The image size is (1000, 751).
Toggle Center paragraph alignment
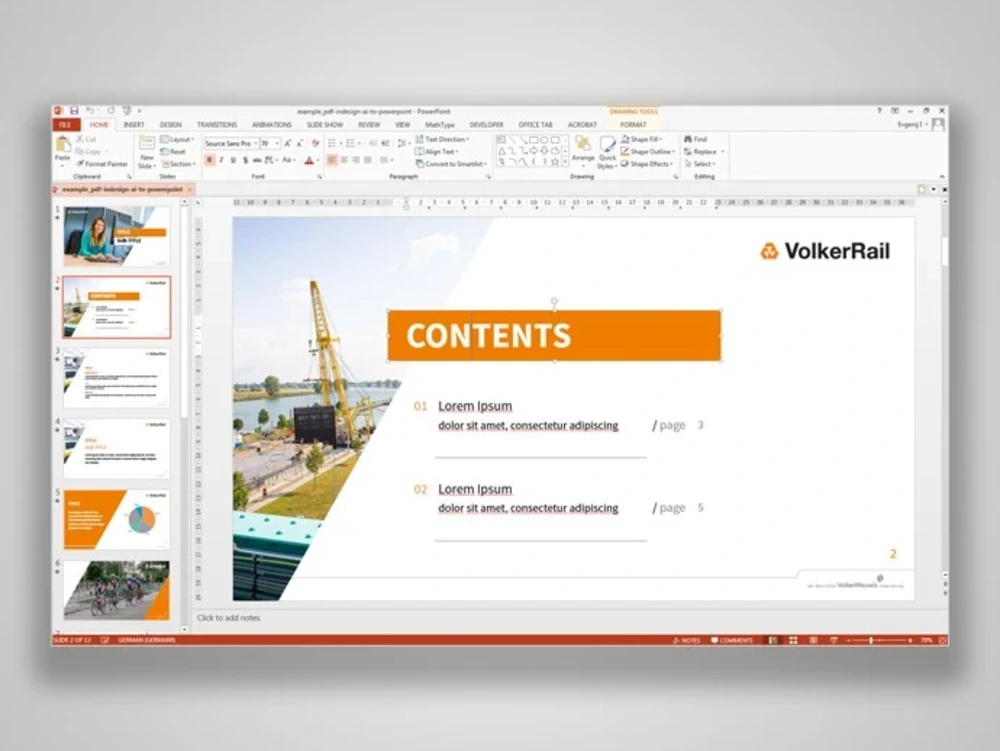[344, 160]
